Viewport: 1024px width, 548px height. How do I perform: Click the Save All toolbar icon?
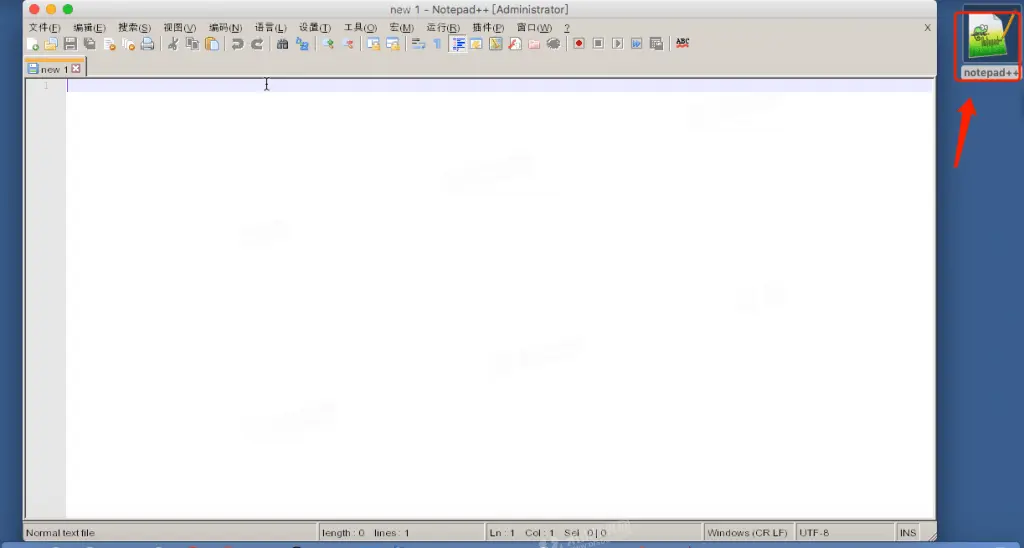pyautogui.click(x=89, y=44)
